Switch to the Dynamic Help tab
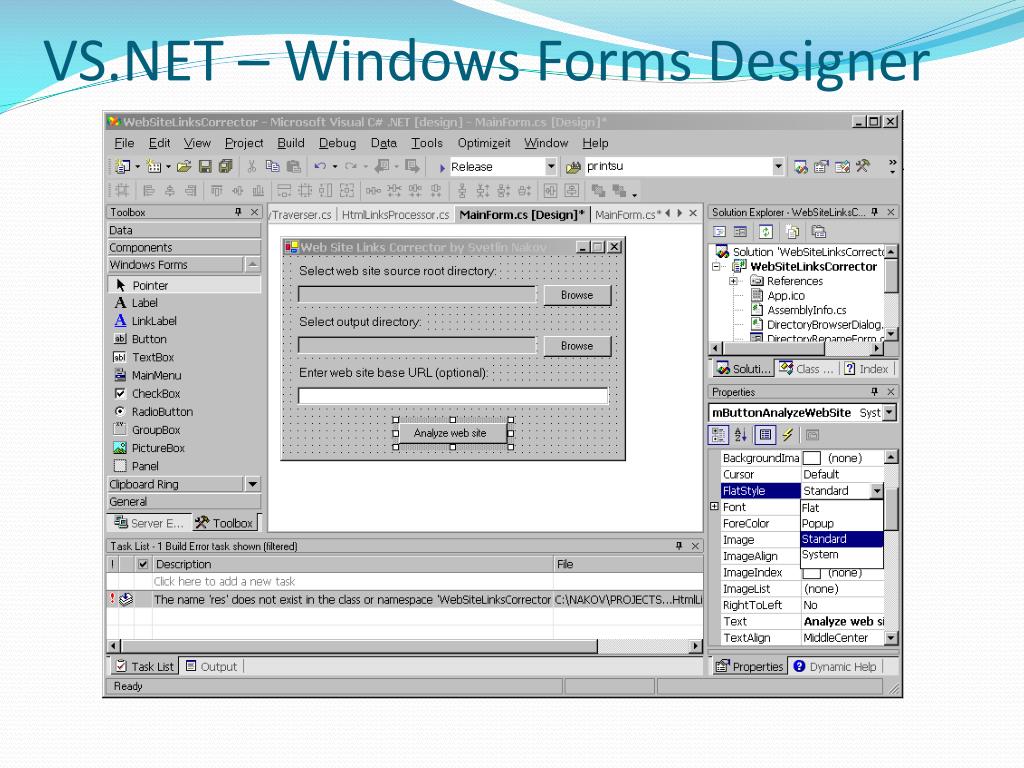Image resolution: width=1024 pixels, height=768 pixels. (836, 667)
